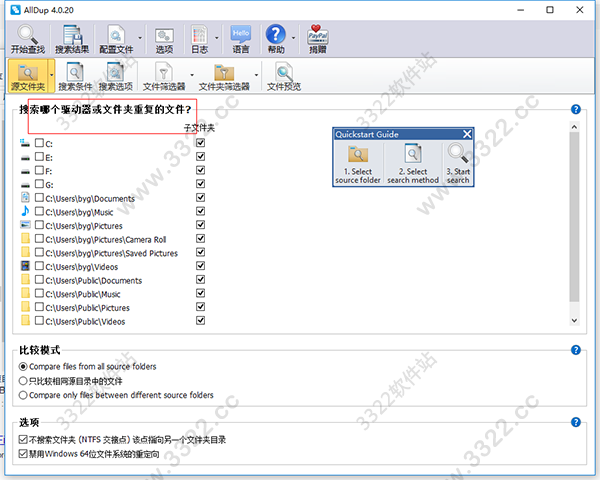600x480 pixels.
Task: Maximize the AllDup window
Action: (550, 10)
